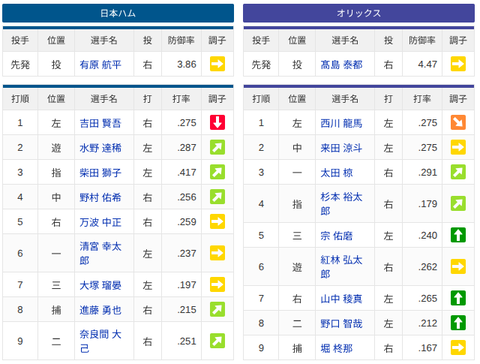Click 万波 中正's yellow condition icon

217,222
